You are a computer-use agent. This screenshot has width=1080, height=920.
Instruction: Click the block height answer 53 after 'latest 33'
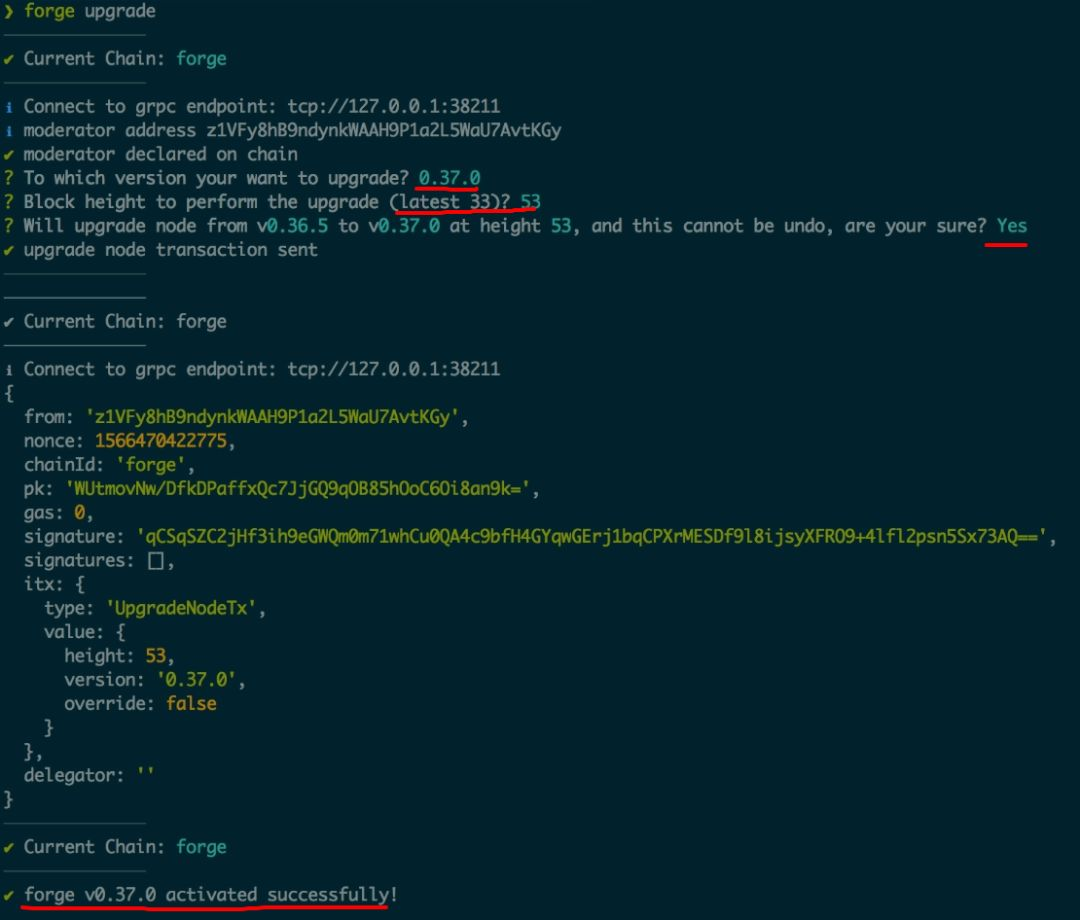coord(530,202)
